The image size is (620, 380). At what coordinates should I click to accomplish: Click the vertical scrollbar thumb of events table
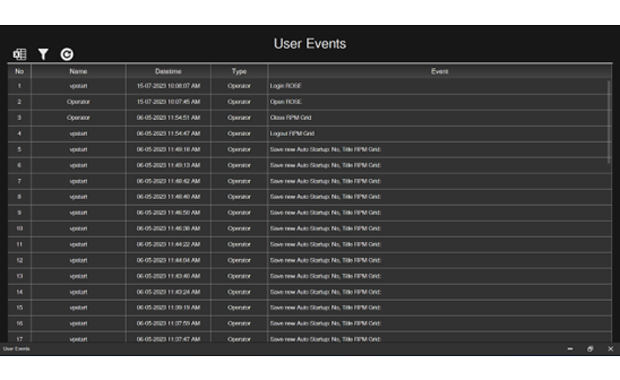(x=609, y=122)
